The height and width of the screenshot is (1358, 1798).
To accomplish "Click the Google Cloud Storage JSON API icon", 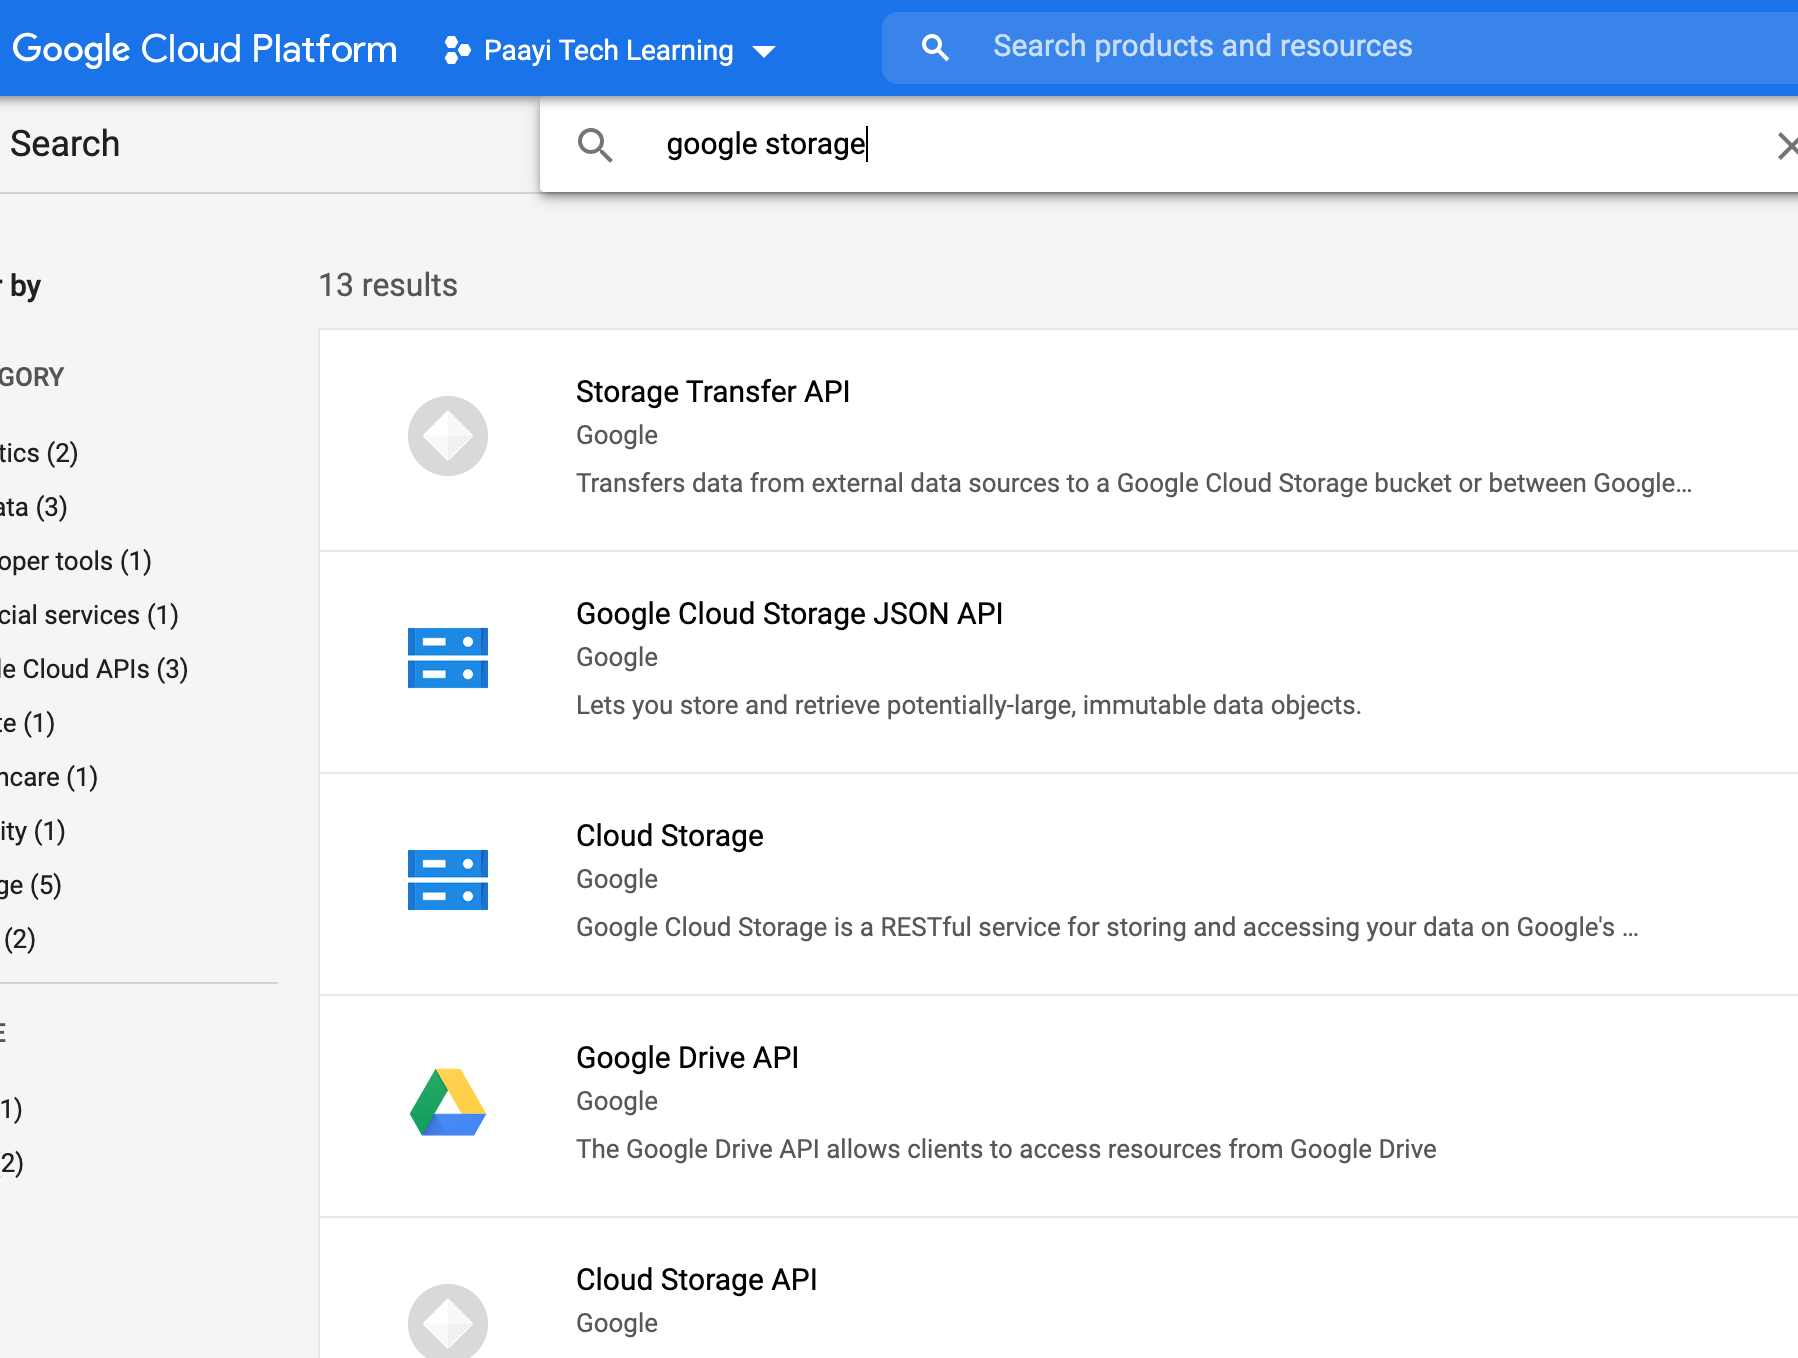I will pos(447,658).
